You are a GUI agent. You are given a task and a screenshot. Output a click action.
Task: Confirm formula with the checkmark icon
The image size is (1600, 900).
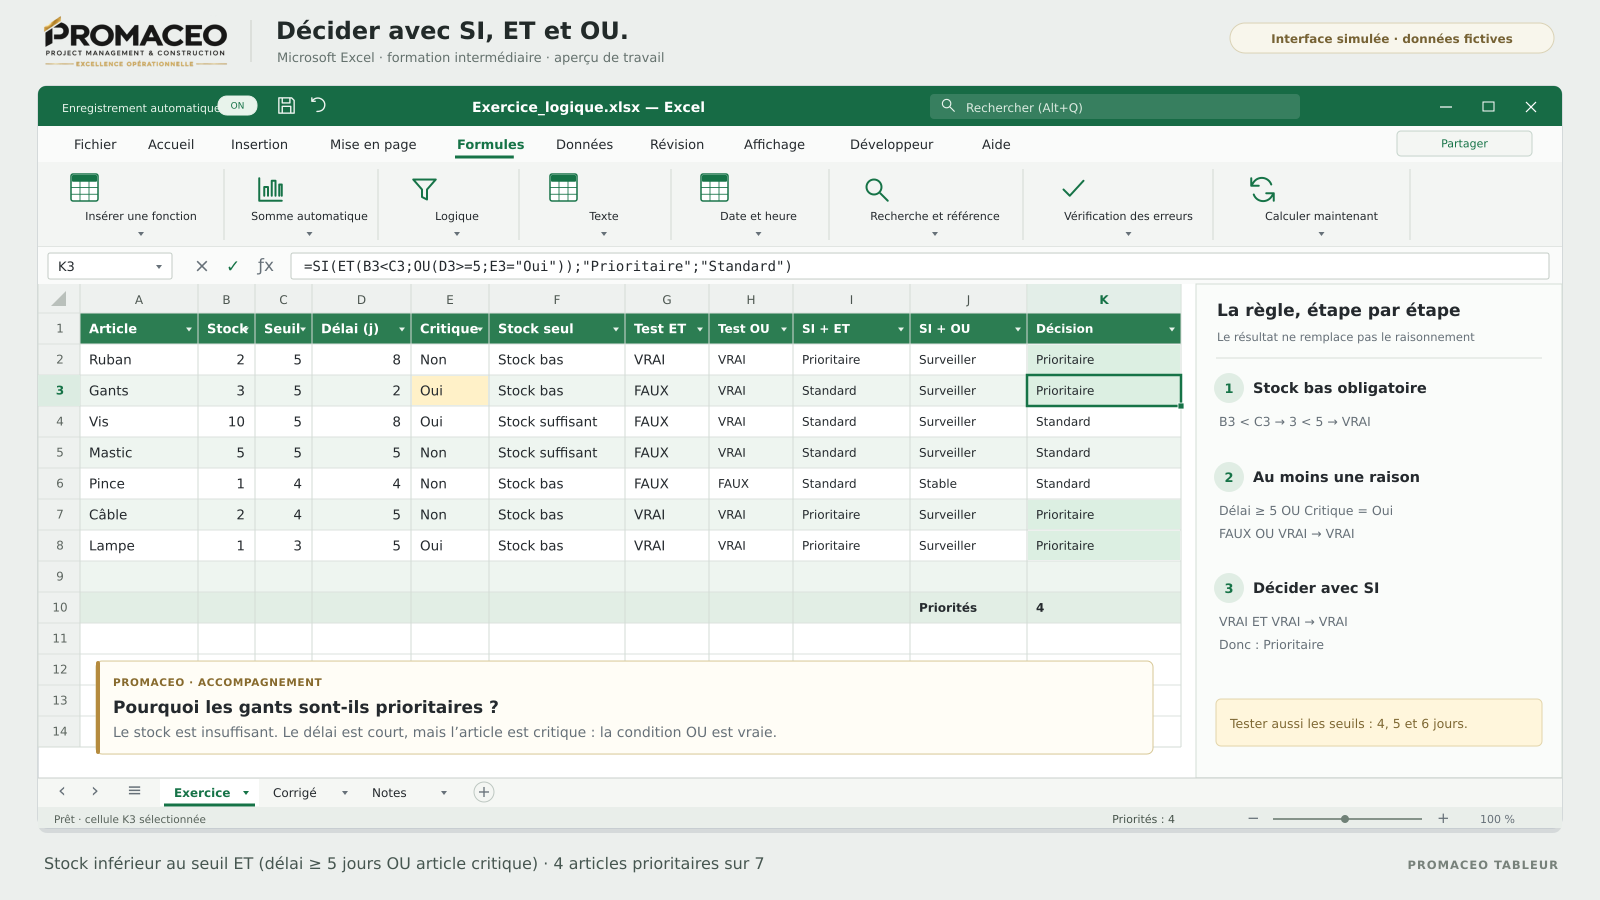(x=233, y=266)
